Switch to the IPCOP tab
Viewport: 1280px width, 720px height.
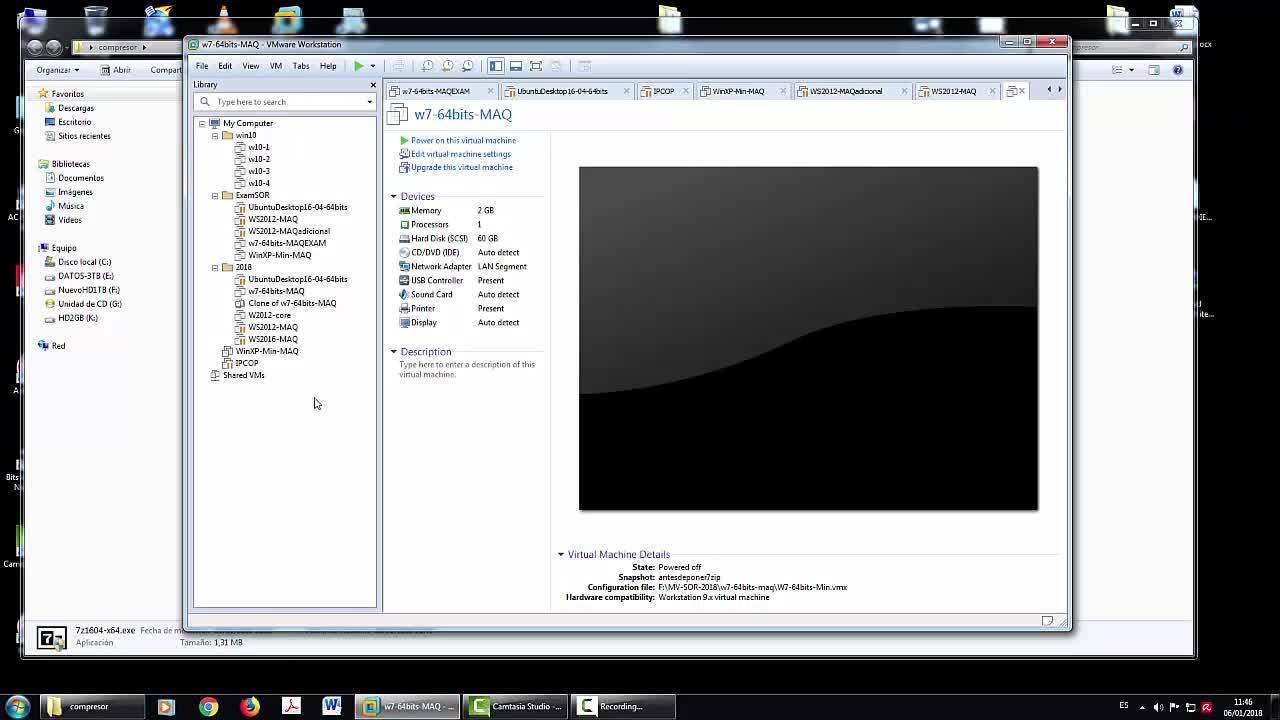coord(663,91)
